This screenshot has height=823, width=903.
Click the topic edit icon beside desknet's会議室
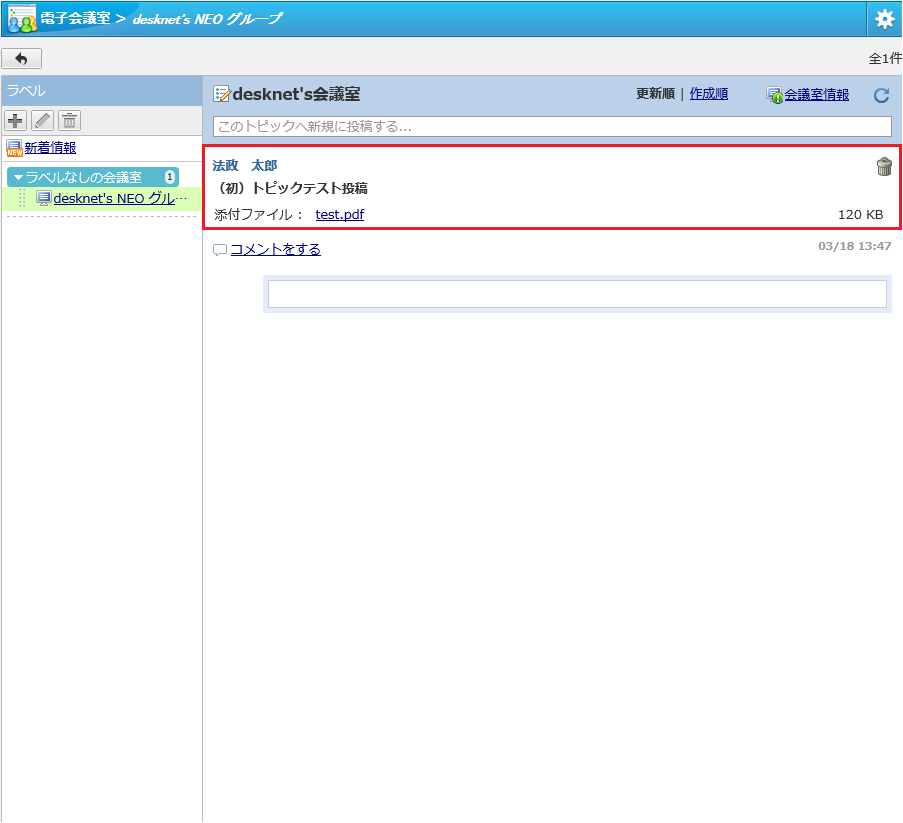(222, 94)
